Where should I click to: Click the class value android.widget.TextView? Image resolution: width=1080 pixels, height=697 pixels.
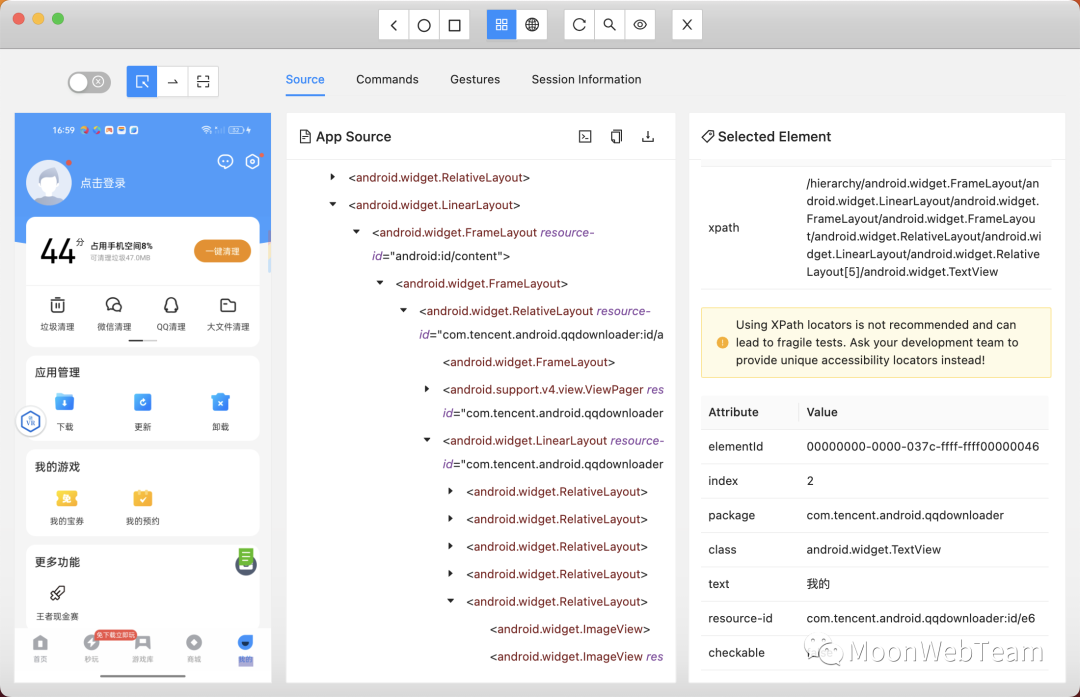tap(873, 549)
